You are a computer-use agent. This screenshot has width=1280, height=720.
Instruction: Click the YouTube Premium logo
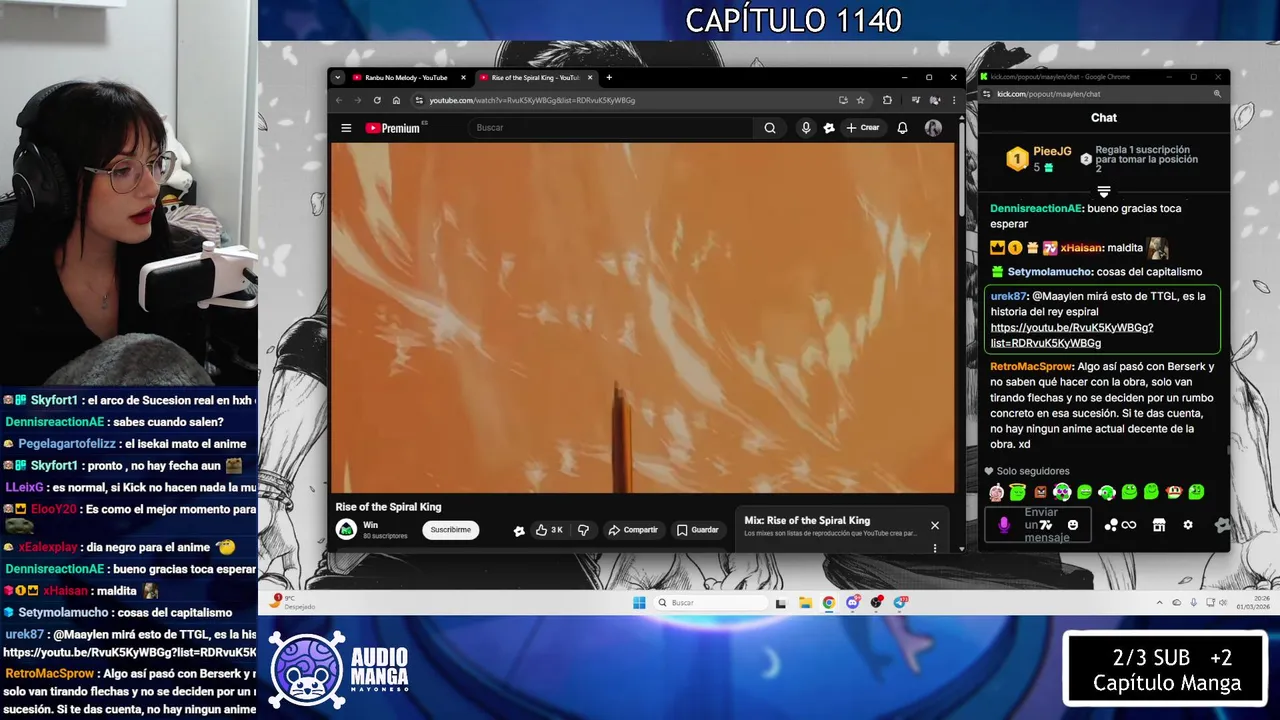pos(394,128)
